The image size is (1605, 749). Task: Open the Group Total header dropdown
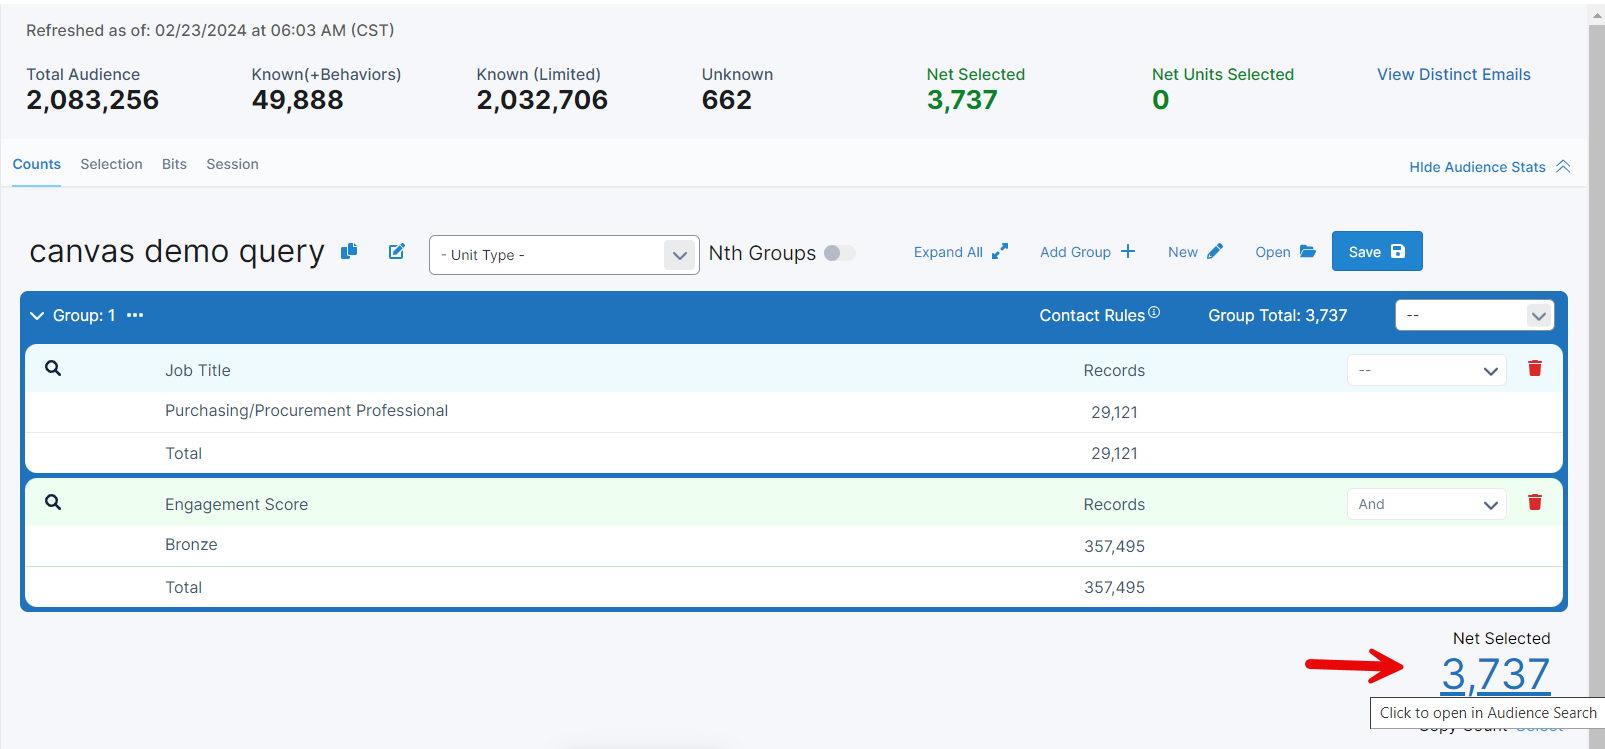pyautogui.click(x=1474, y=316)
